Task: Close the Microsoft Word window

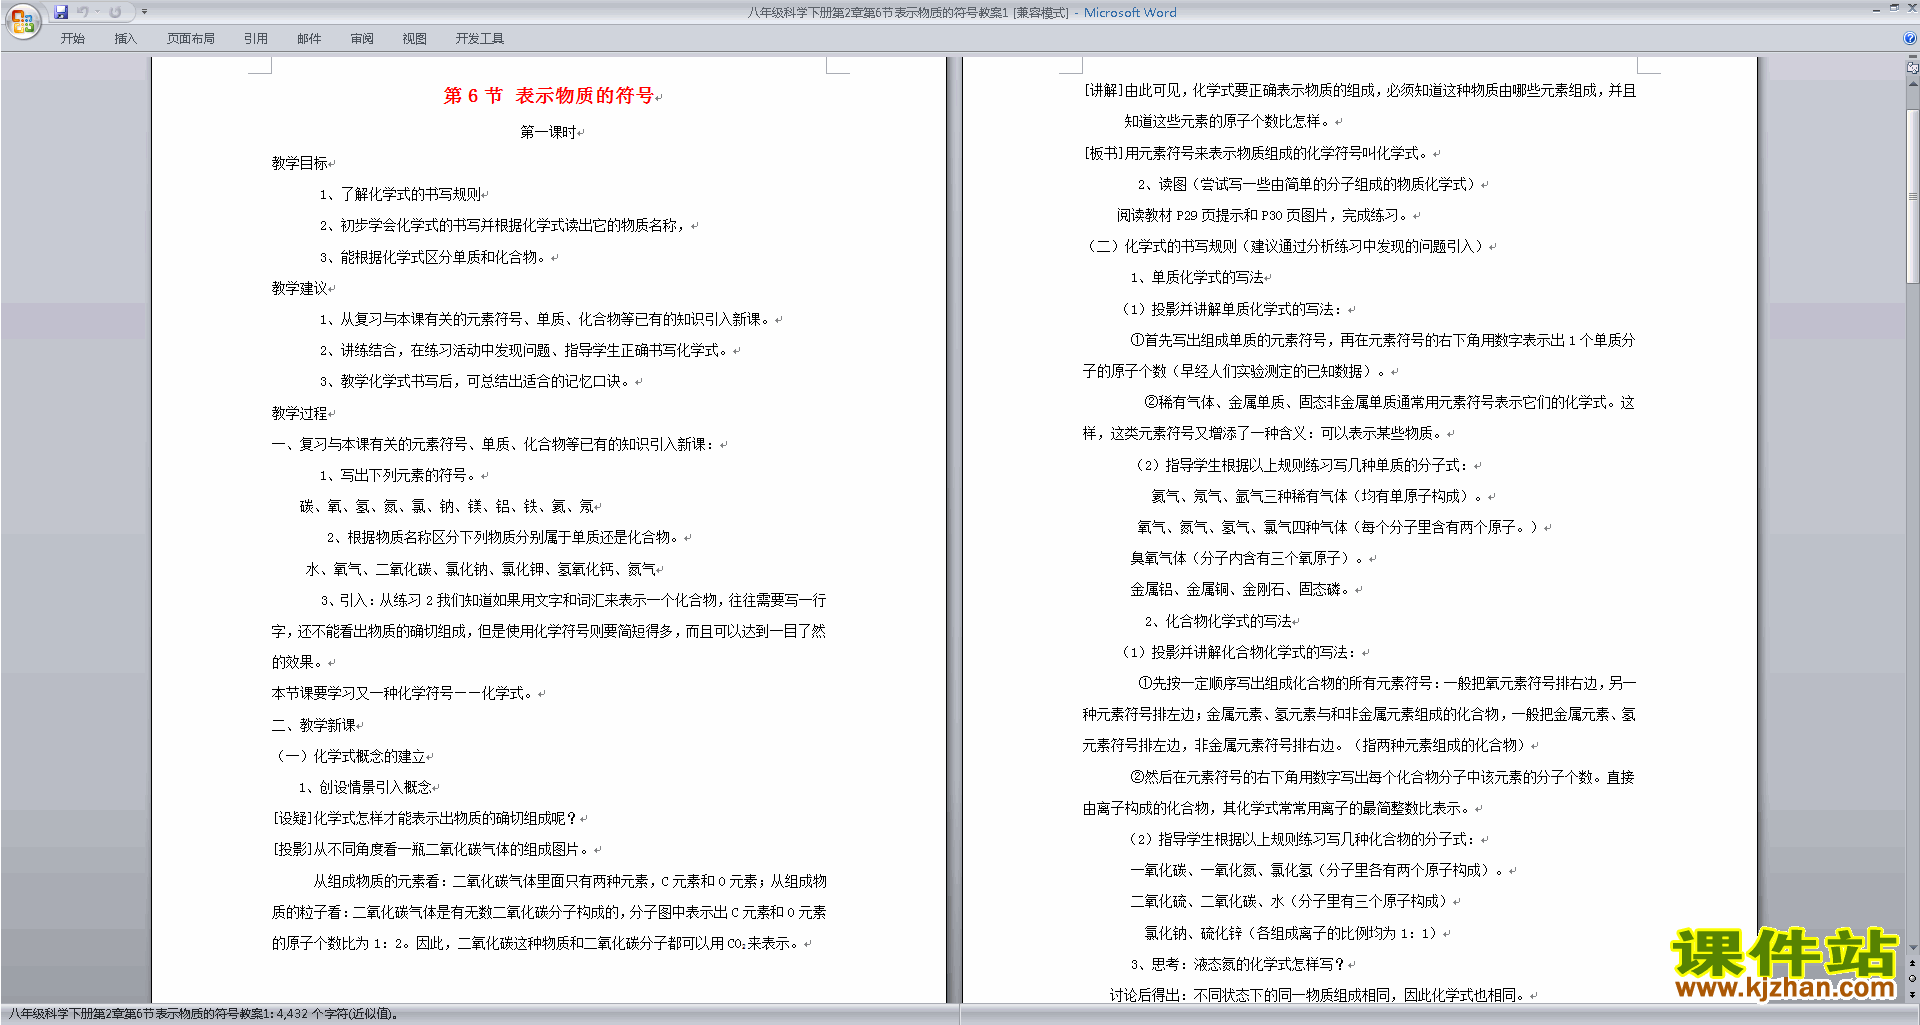Action: (x=1911, y=8)
